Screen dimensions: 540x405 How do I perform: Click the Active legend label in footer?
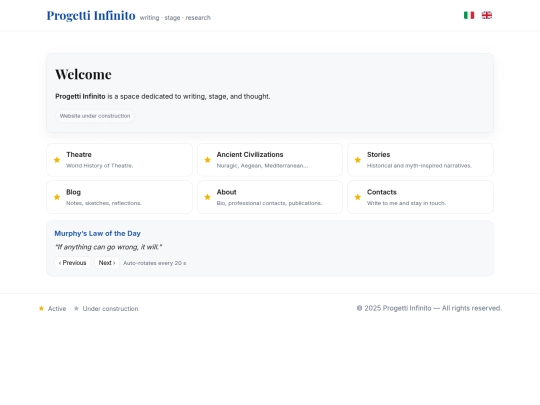click(x=57, y=309)
